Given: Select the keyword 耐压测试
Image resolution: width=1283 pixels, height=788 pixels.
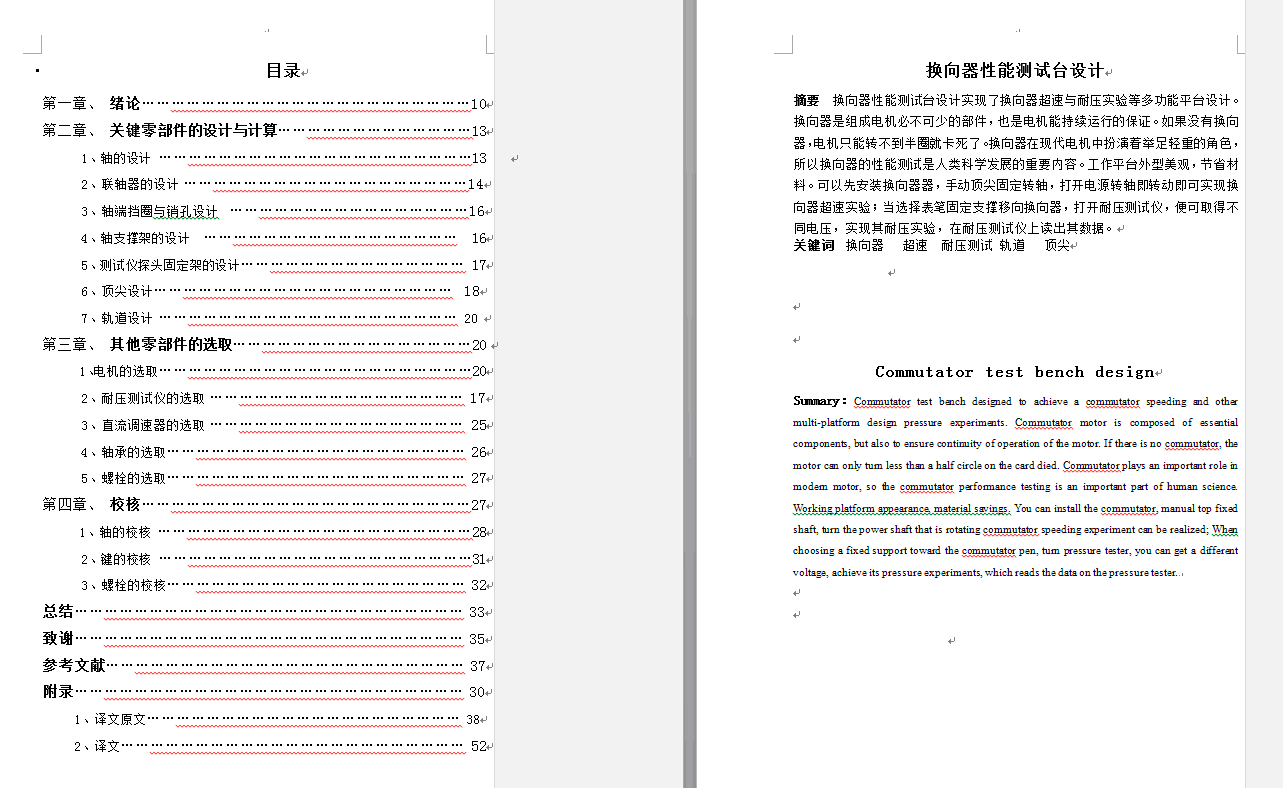Looking at the screenshot, I should (967, 245).
